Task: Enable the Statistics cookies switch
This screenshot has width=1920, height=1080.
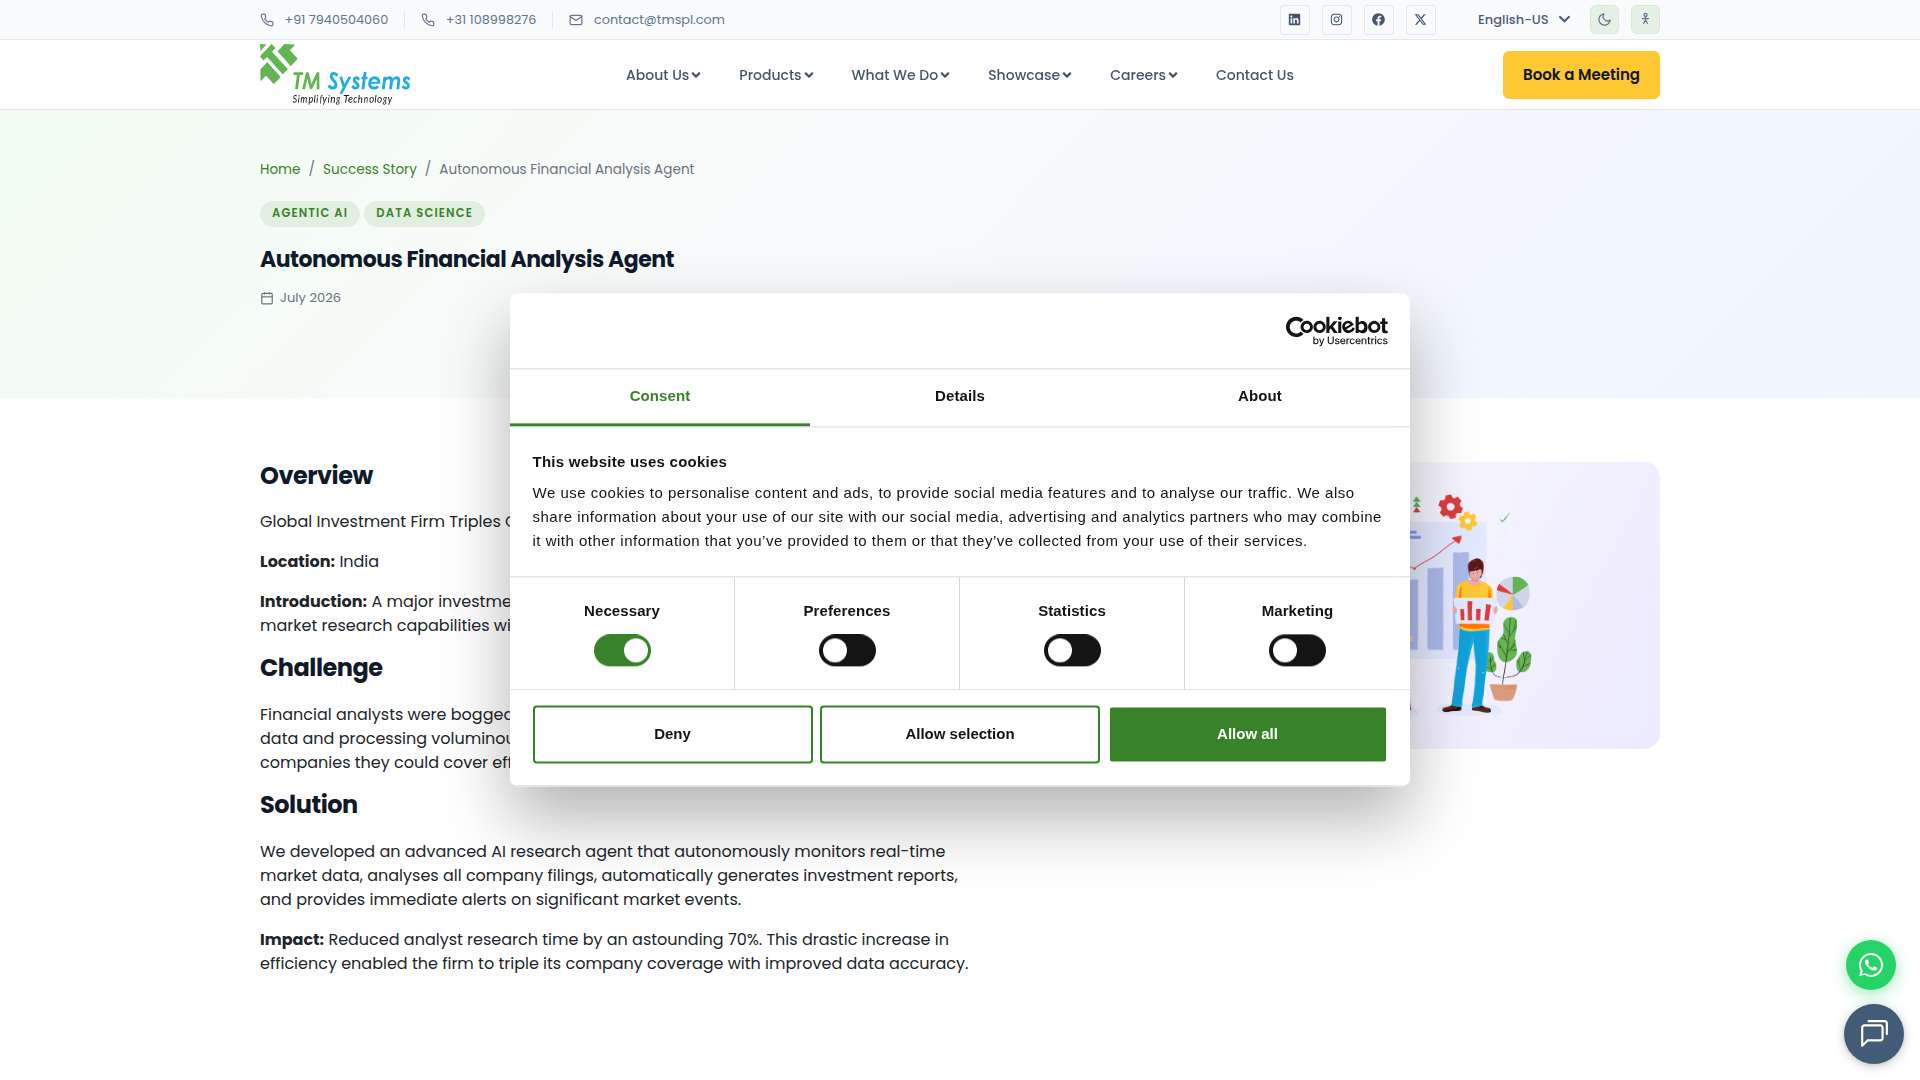Action: [x=1072, y=651]
